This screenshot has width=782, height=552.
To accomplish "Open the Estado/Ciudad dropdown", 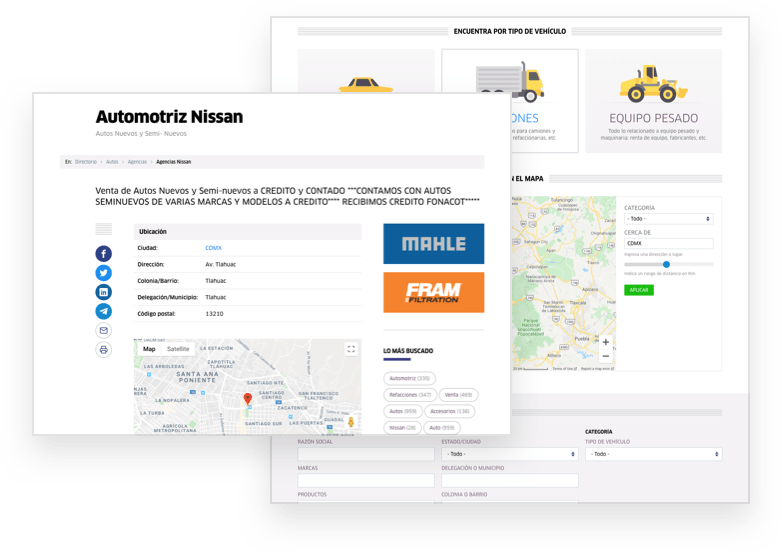I will (510, 454).
